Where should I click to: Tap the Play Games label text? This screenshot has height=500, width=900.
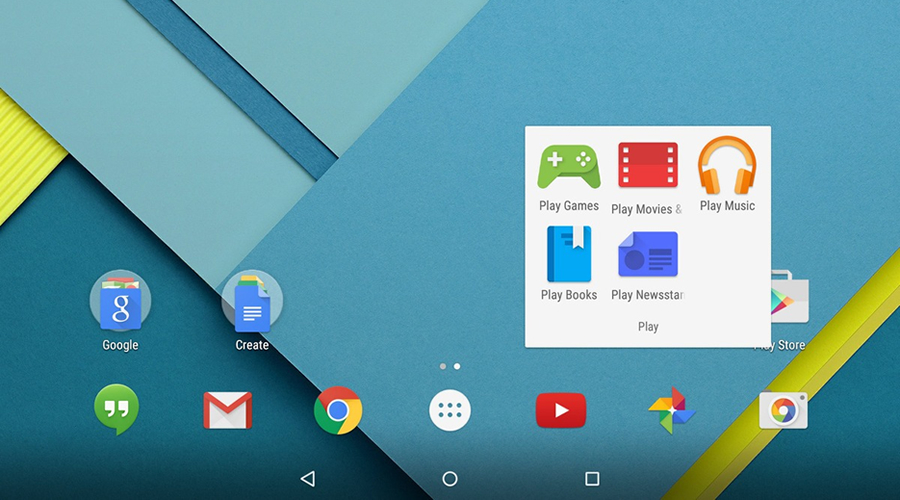569,206
